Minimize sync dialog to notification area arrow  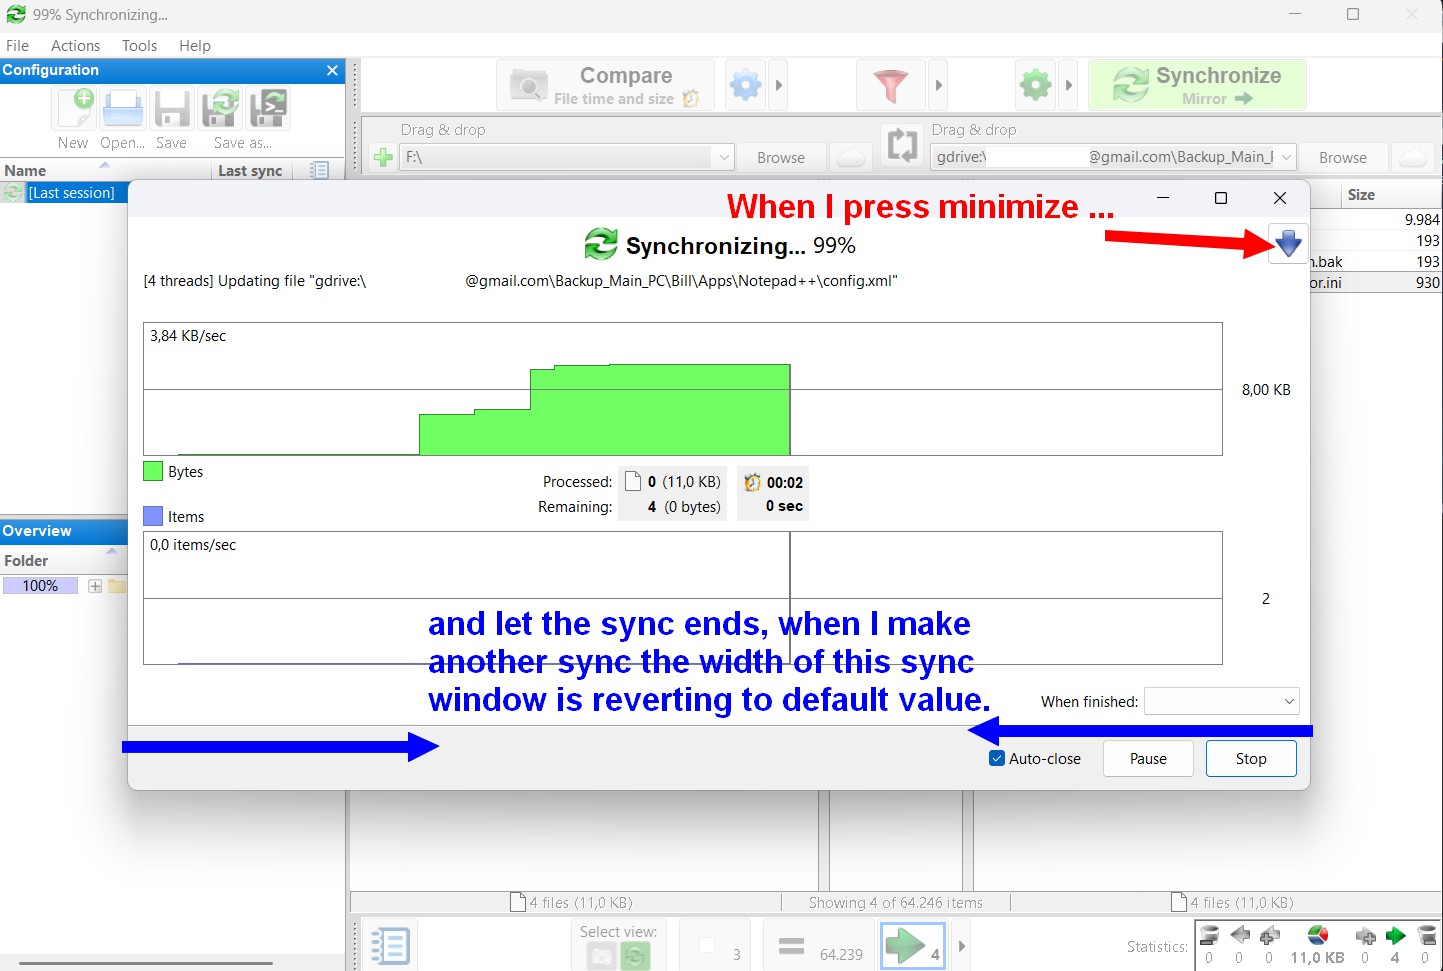click(1288, 242)
